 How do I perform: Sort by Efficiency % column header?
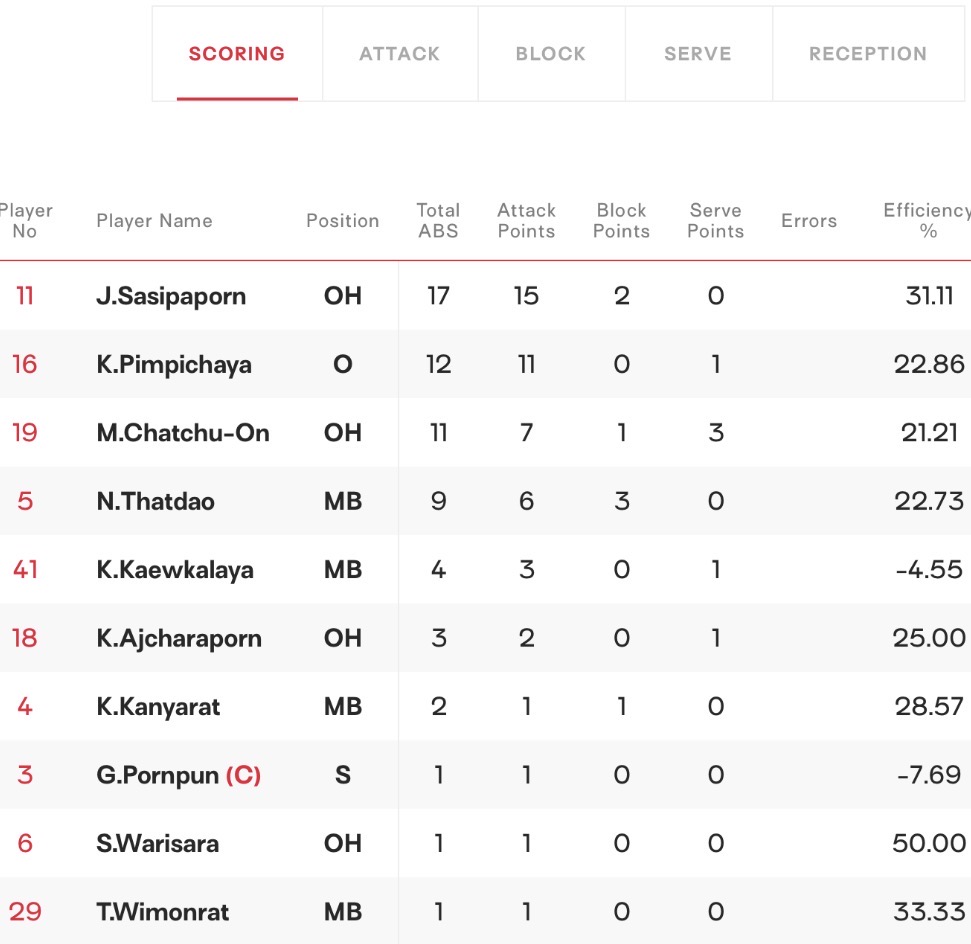[927, 221]
